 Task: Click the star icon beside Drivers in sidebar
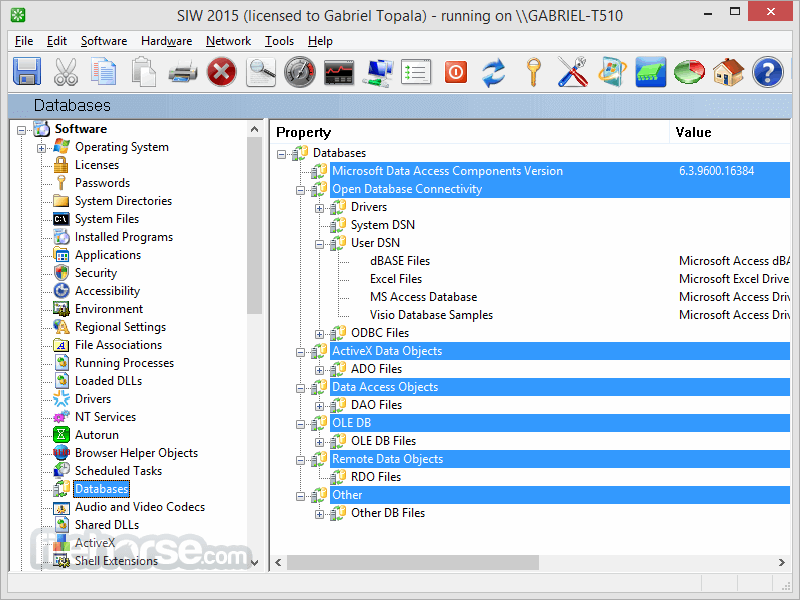pos(61,398)
